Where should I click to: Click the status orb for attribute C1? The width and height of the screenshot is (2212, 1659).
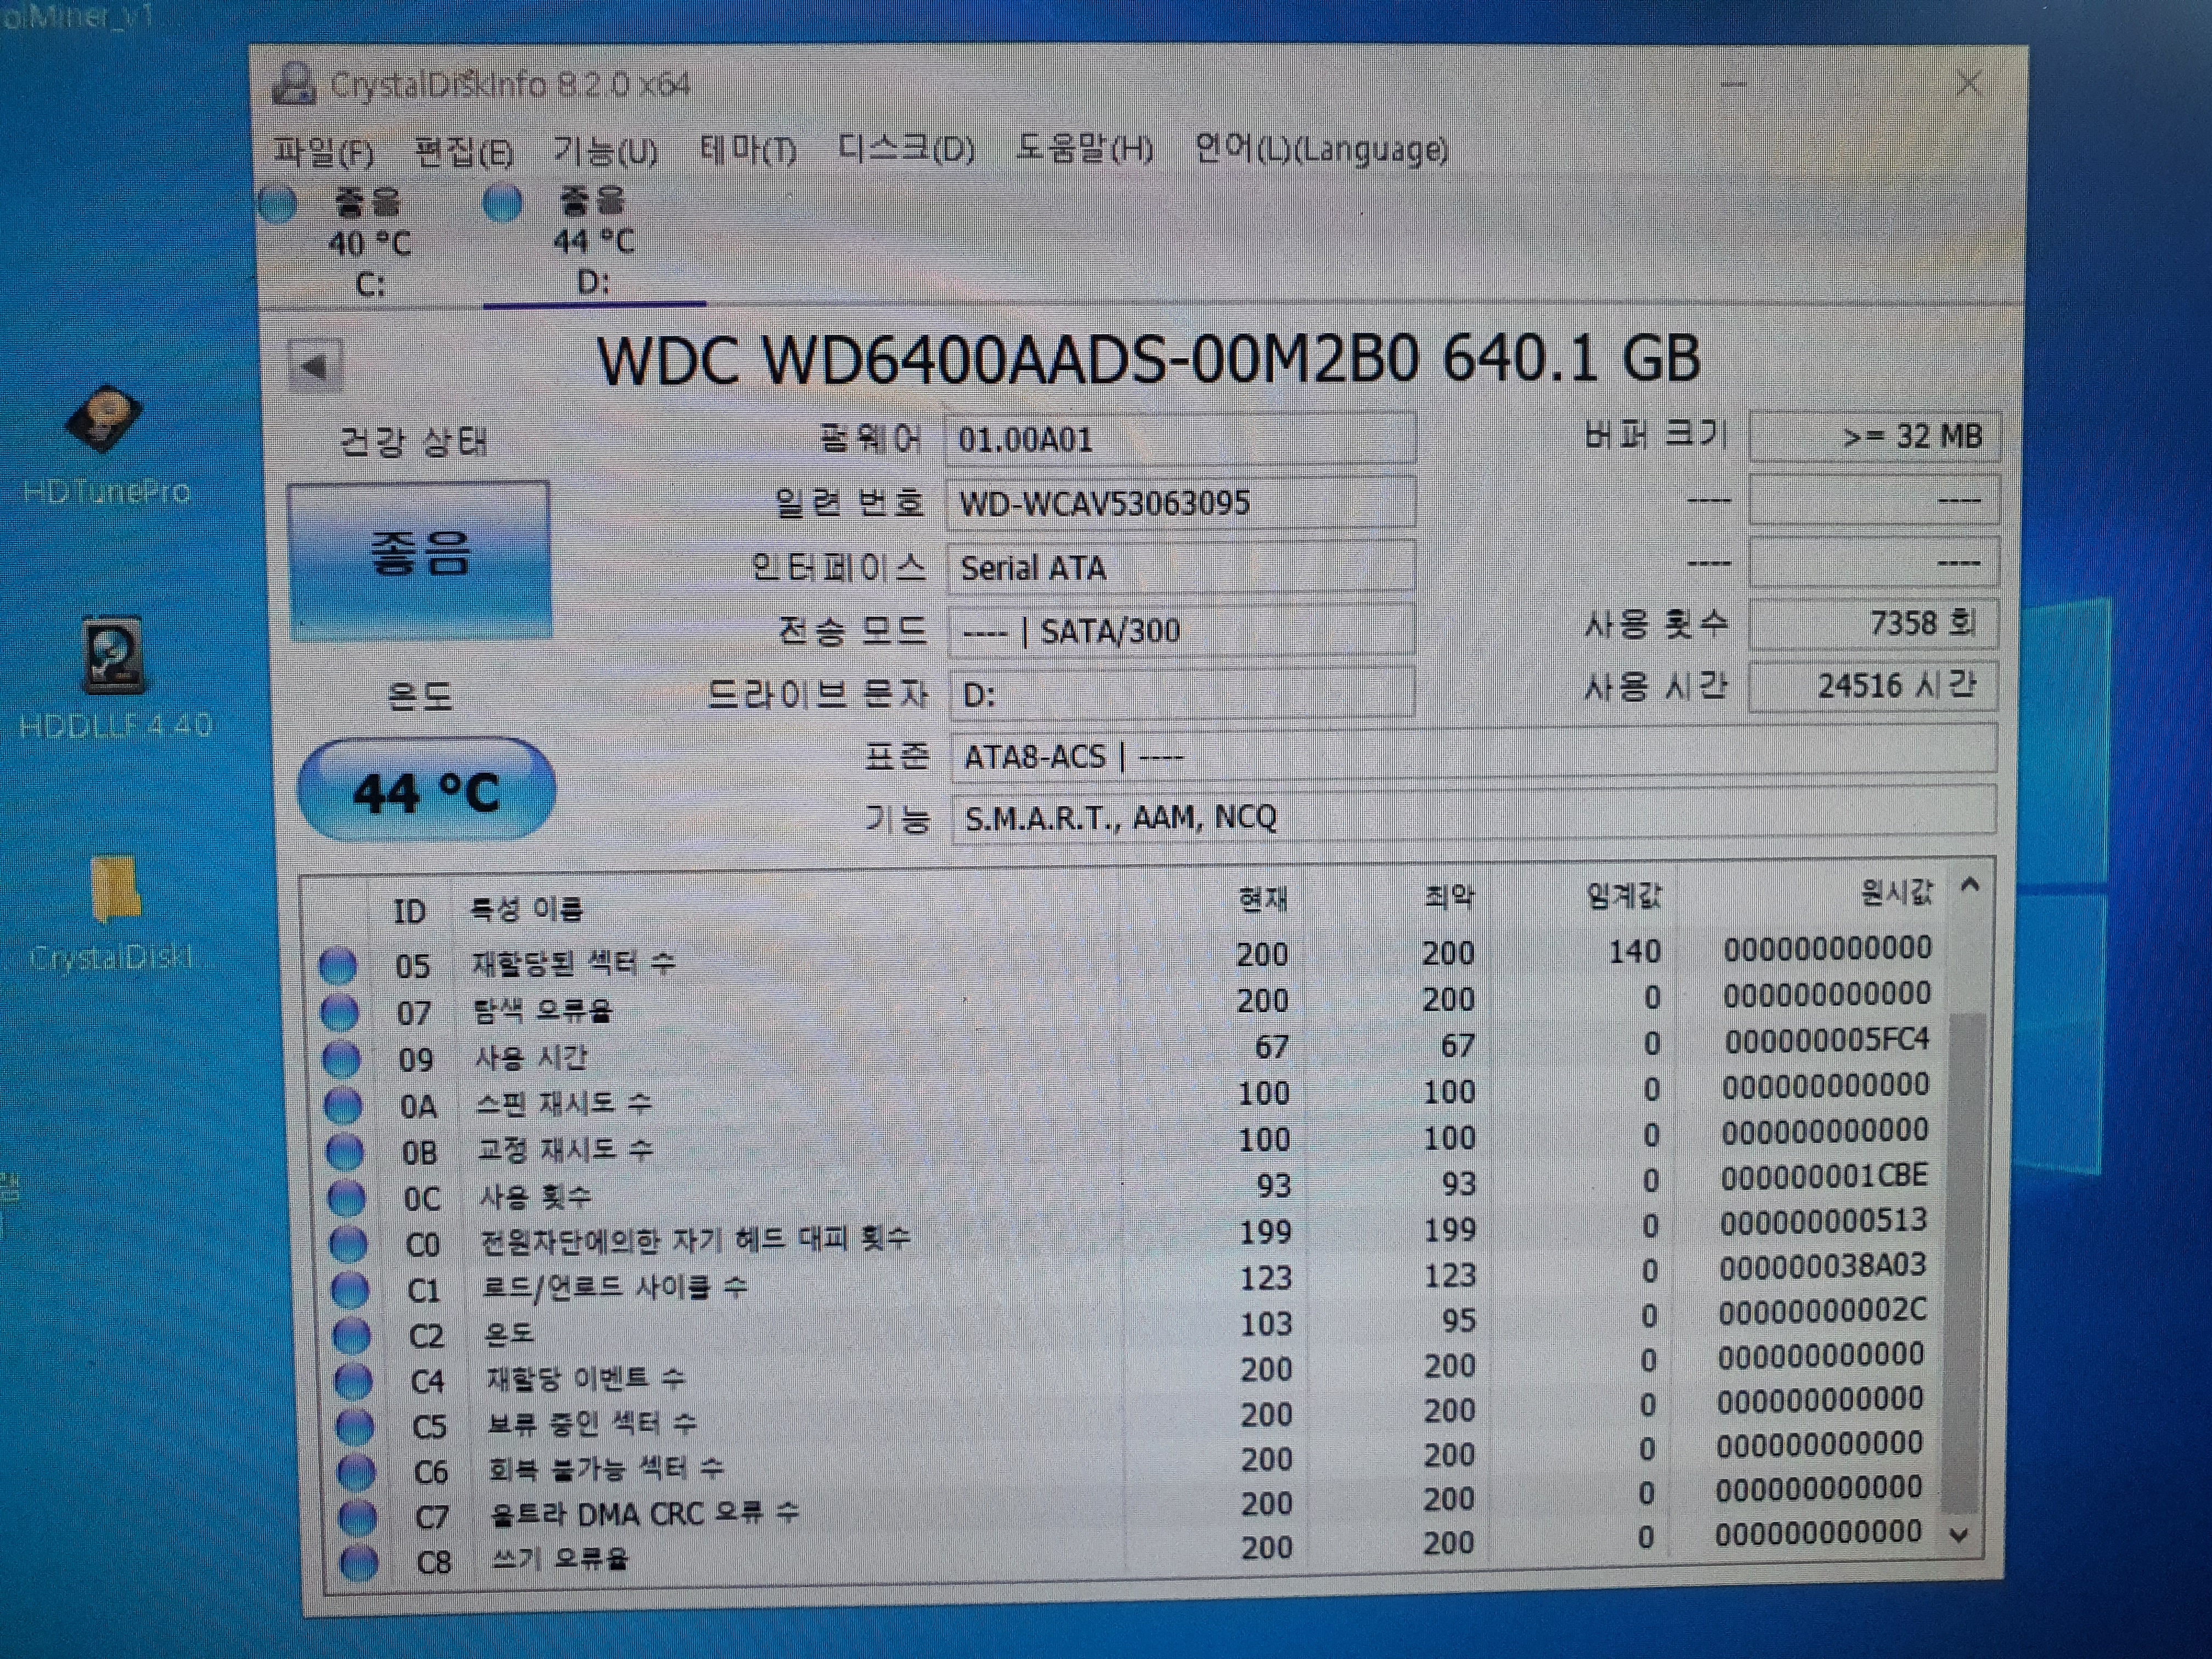point(350,1290)
